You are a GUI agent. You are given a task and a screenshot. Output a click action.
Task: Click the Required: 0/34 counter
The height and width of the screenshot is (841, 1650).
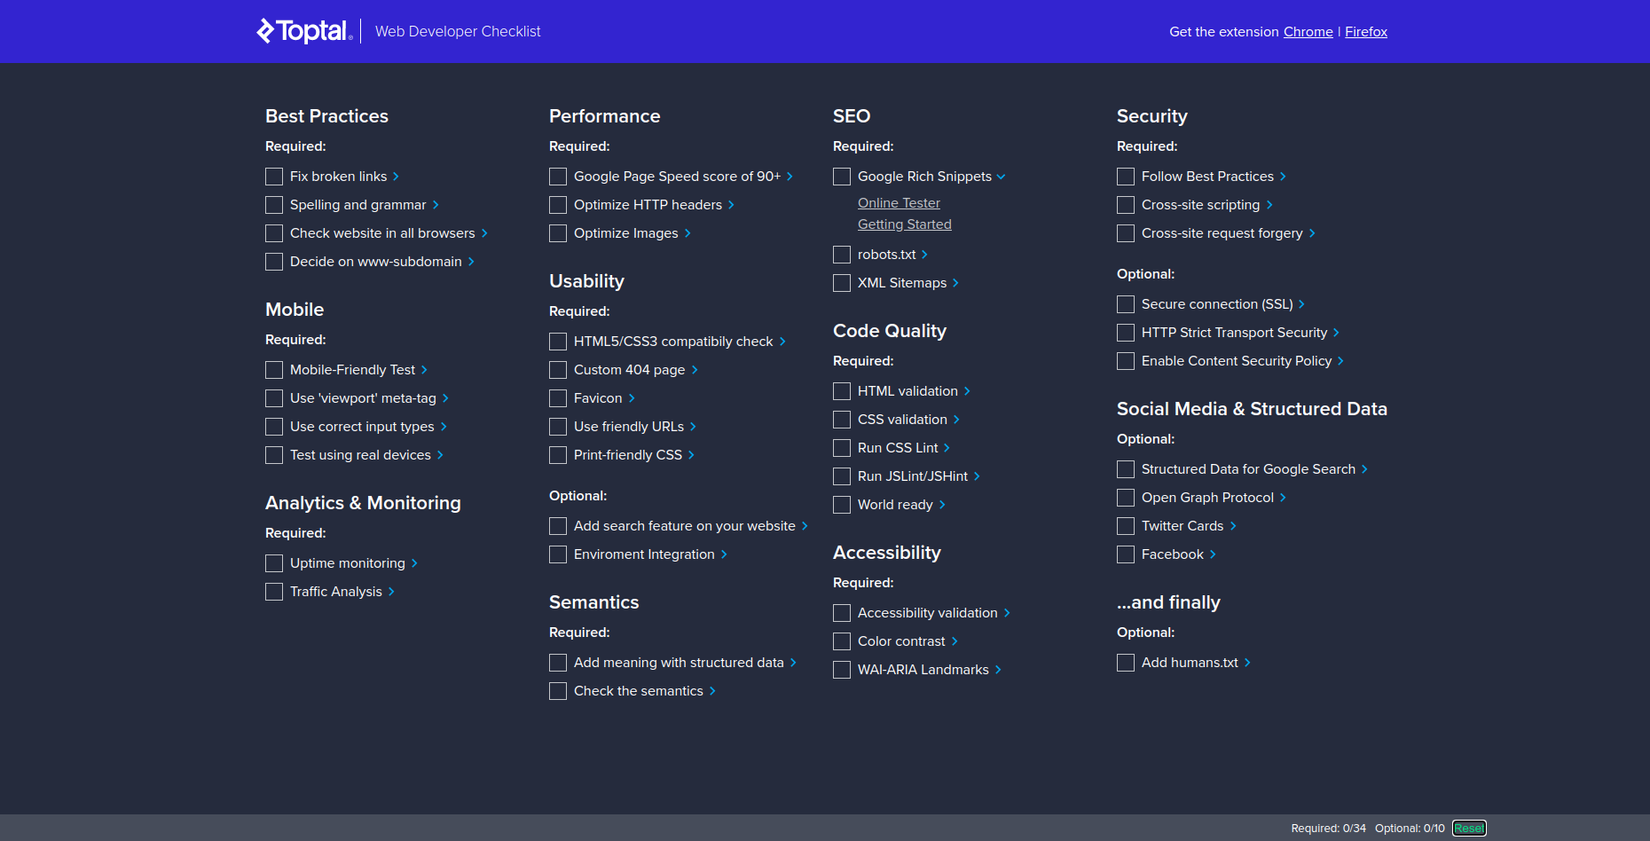click(x=1328, y=828)
